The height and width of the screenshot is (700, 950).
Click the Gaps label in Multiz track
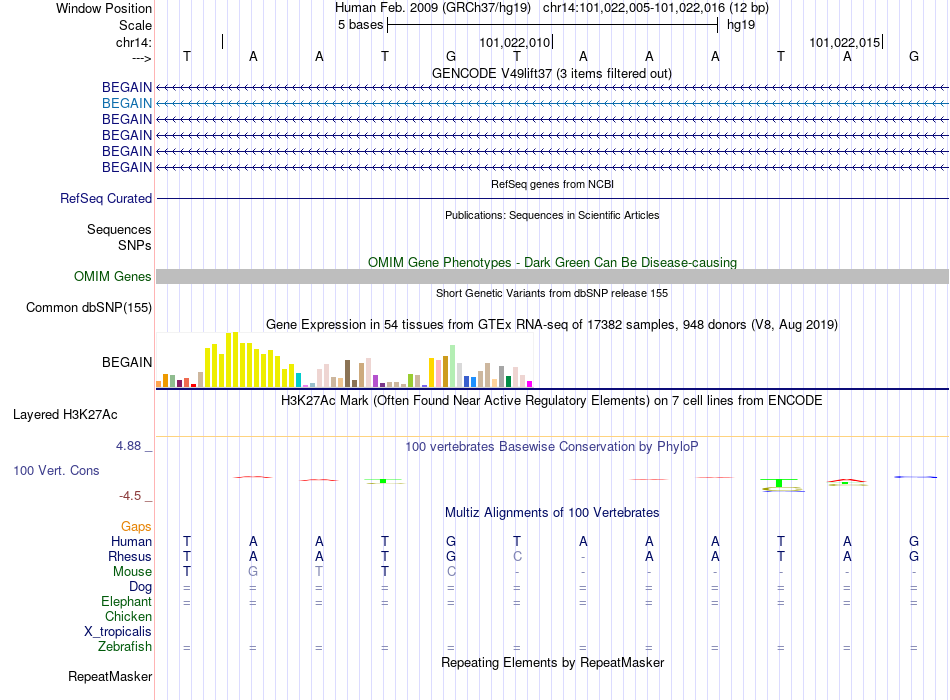(136, 526)
